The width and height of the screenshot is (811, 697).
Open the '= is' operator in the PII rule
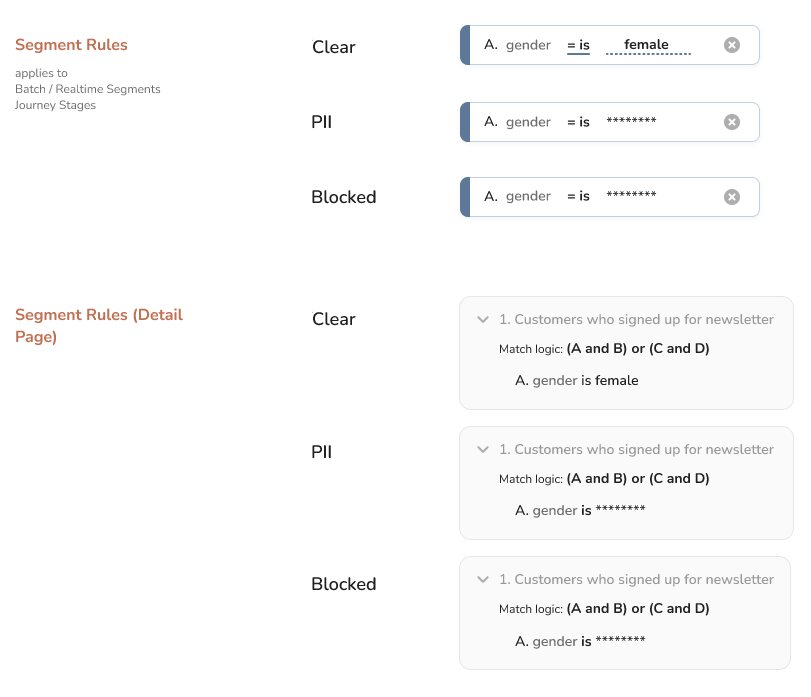[578, 122]
